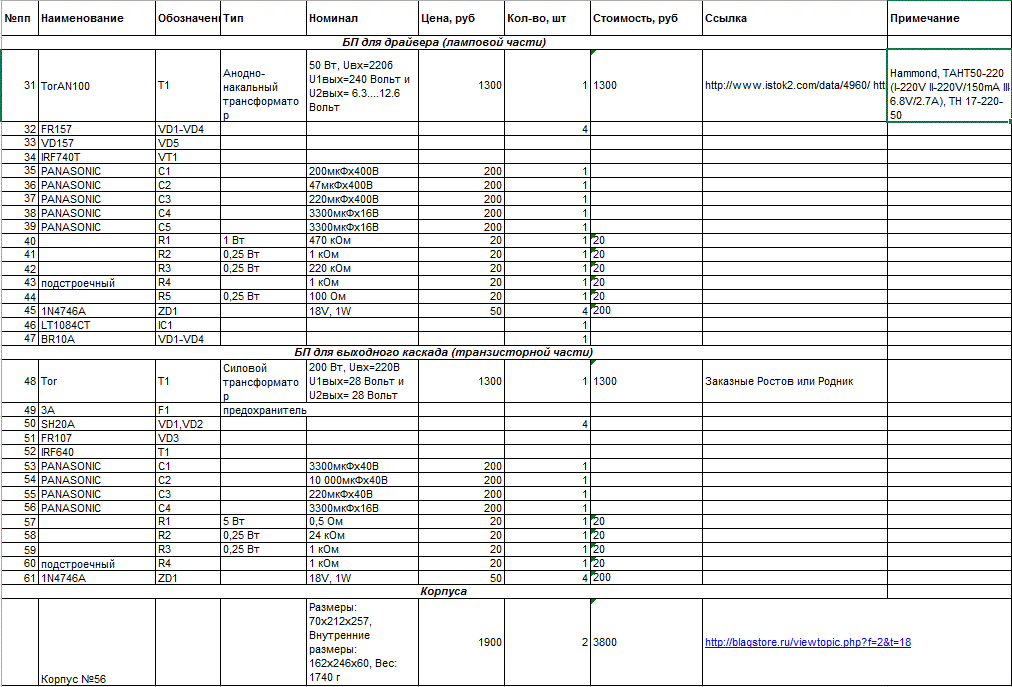This screenshot has height=687, width=1012.
Task: Select the Цена, руб header
Action: [461, 18]
